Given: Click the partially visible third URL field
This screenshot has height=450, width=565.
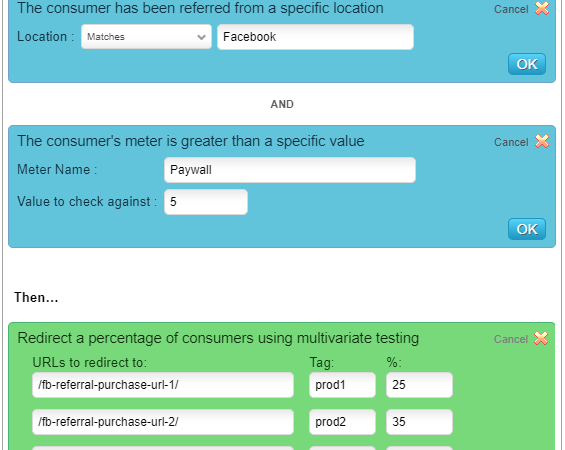Looking at the screenshot, I should pyautogui.click(x=163, y=448).
